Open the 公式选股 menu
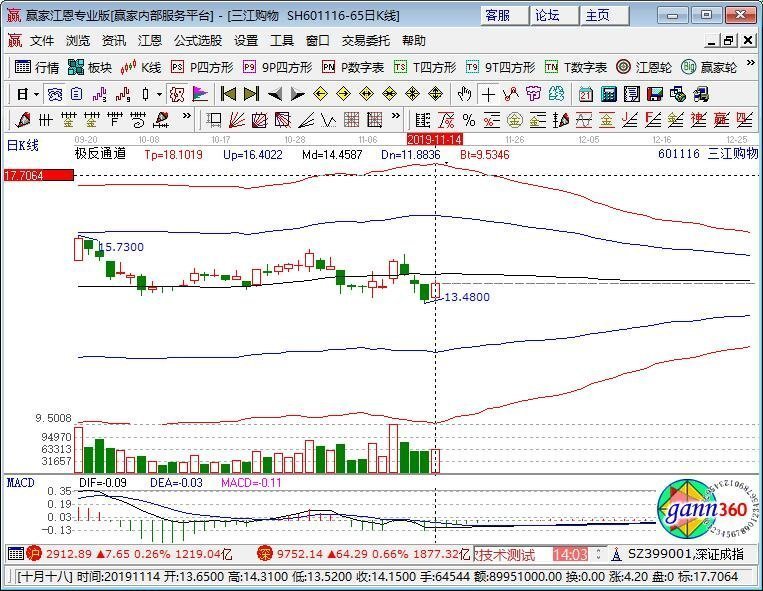 [x=198, y=40]
